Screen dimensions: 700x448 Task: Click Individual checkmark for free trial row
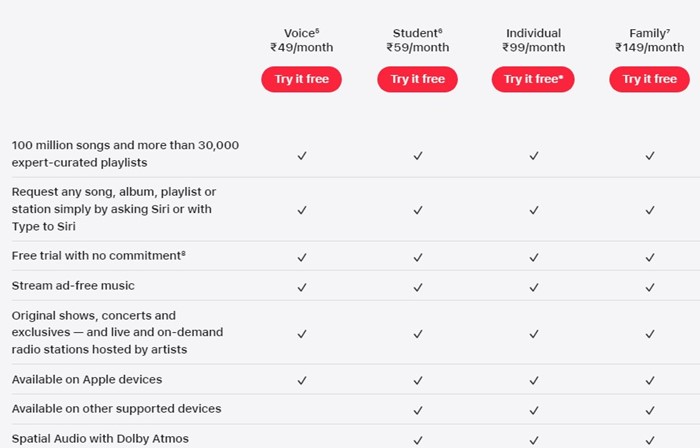pos(534,256)
